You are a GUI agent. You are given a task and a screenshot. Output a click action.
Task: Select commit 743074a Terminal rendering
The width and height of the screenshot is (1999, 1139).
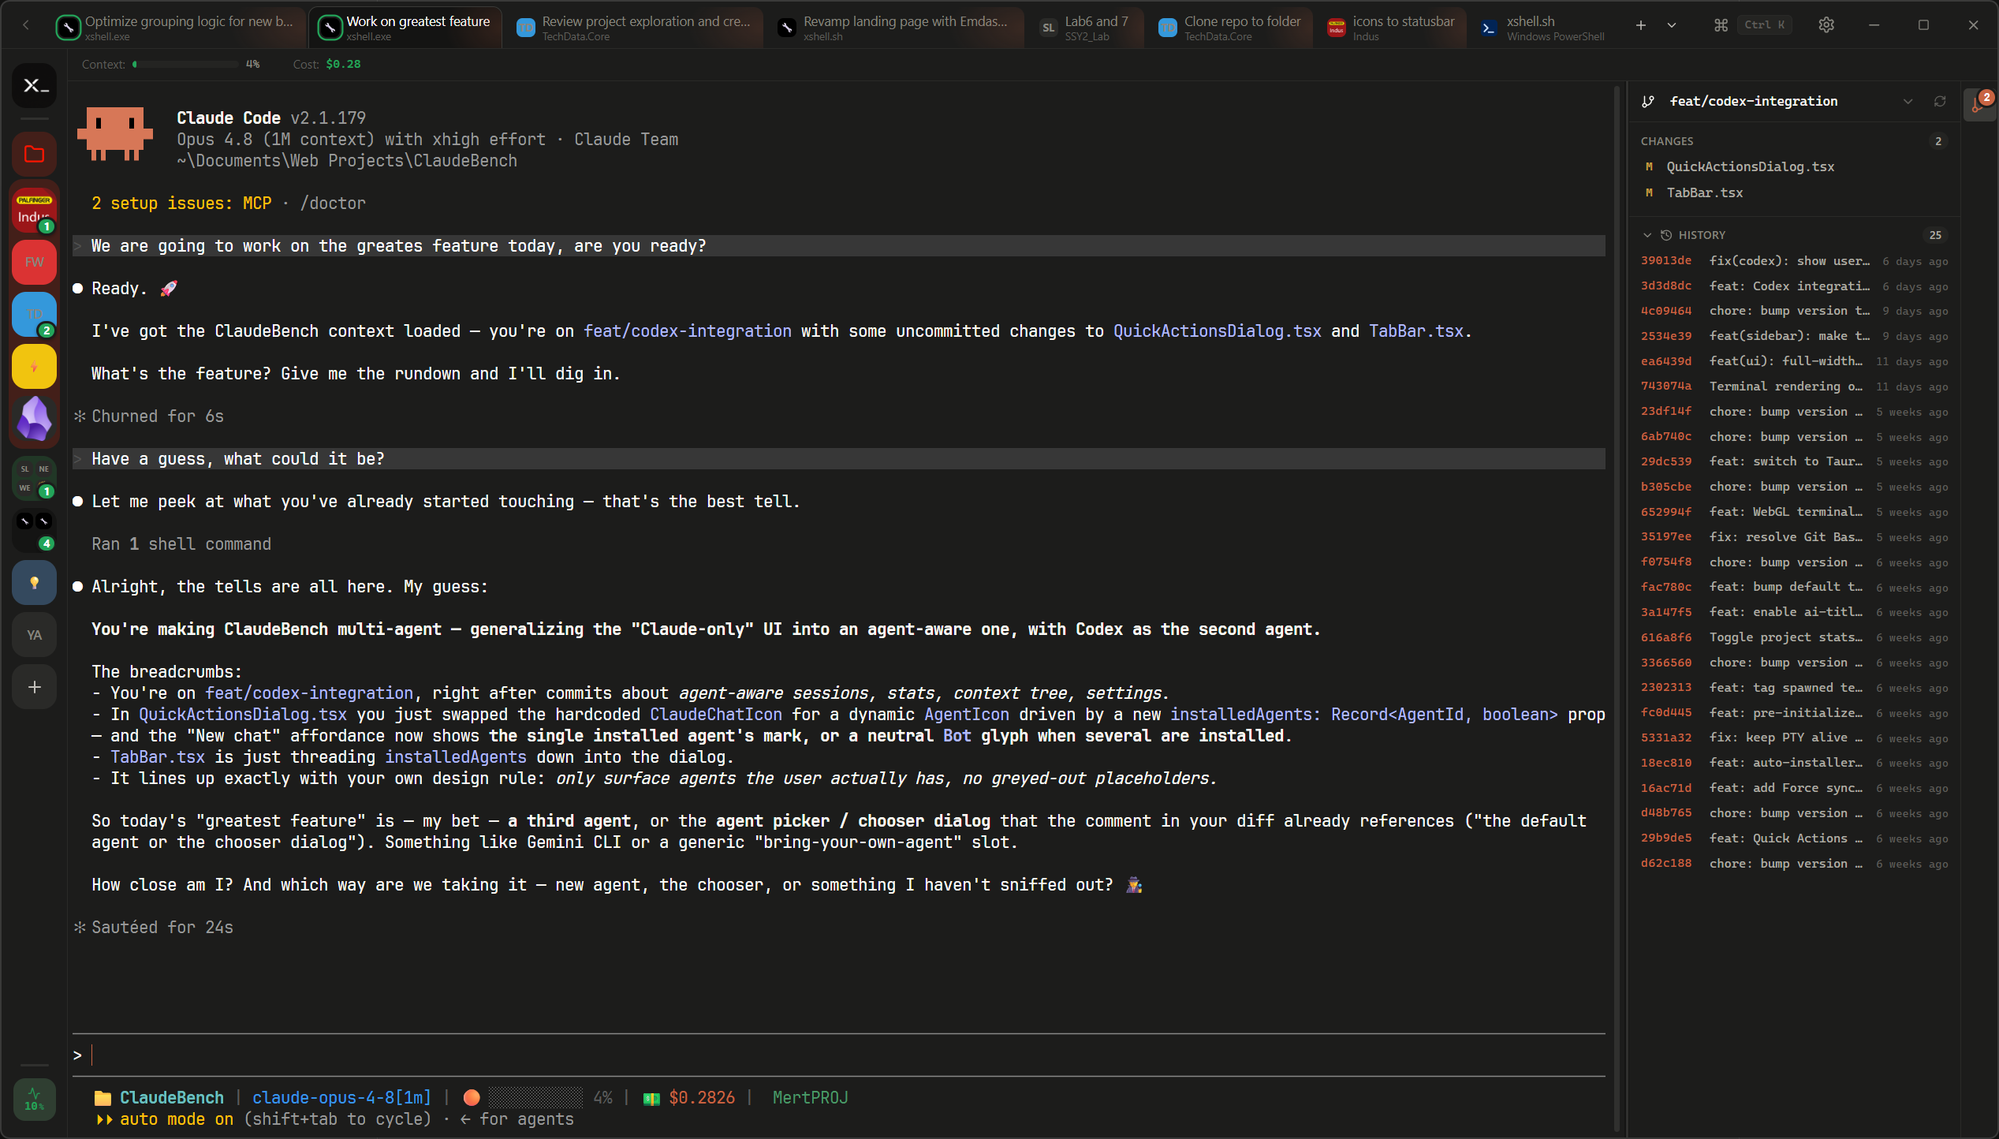1793,386
